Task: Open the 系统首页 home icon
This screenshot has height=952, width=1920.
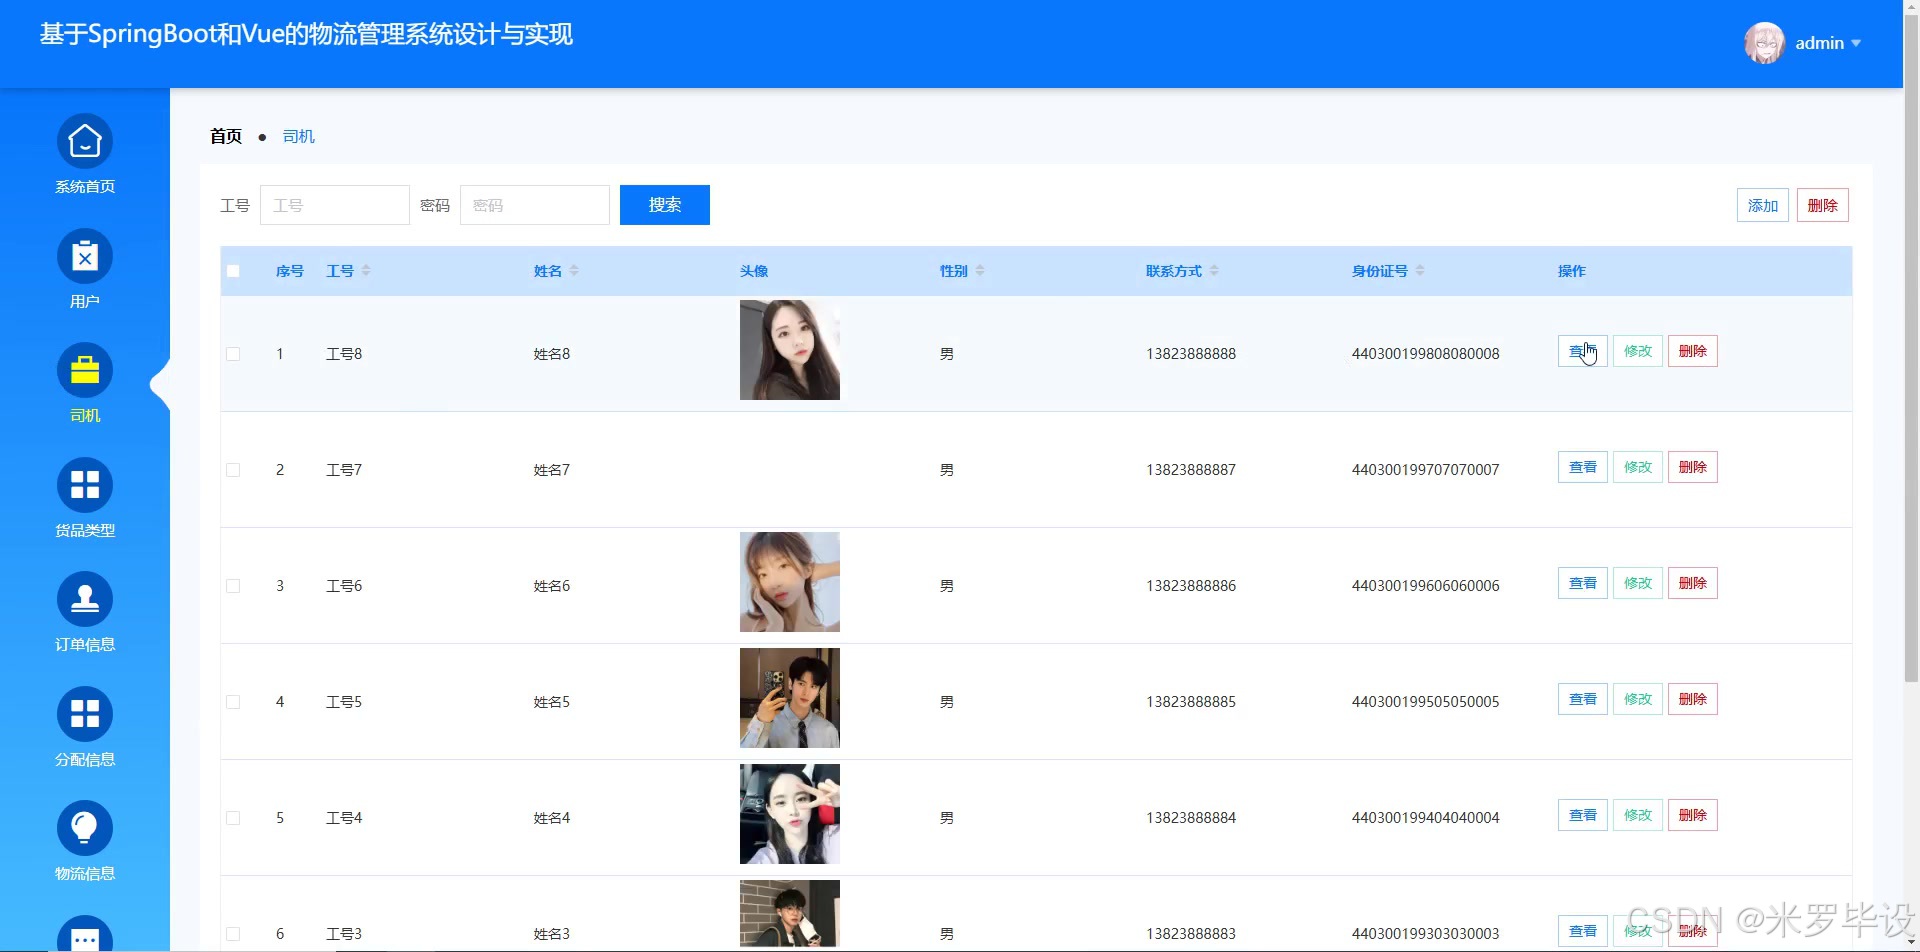Action: (85, 141)
